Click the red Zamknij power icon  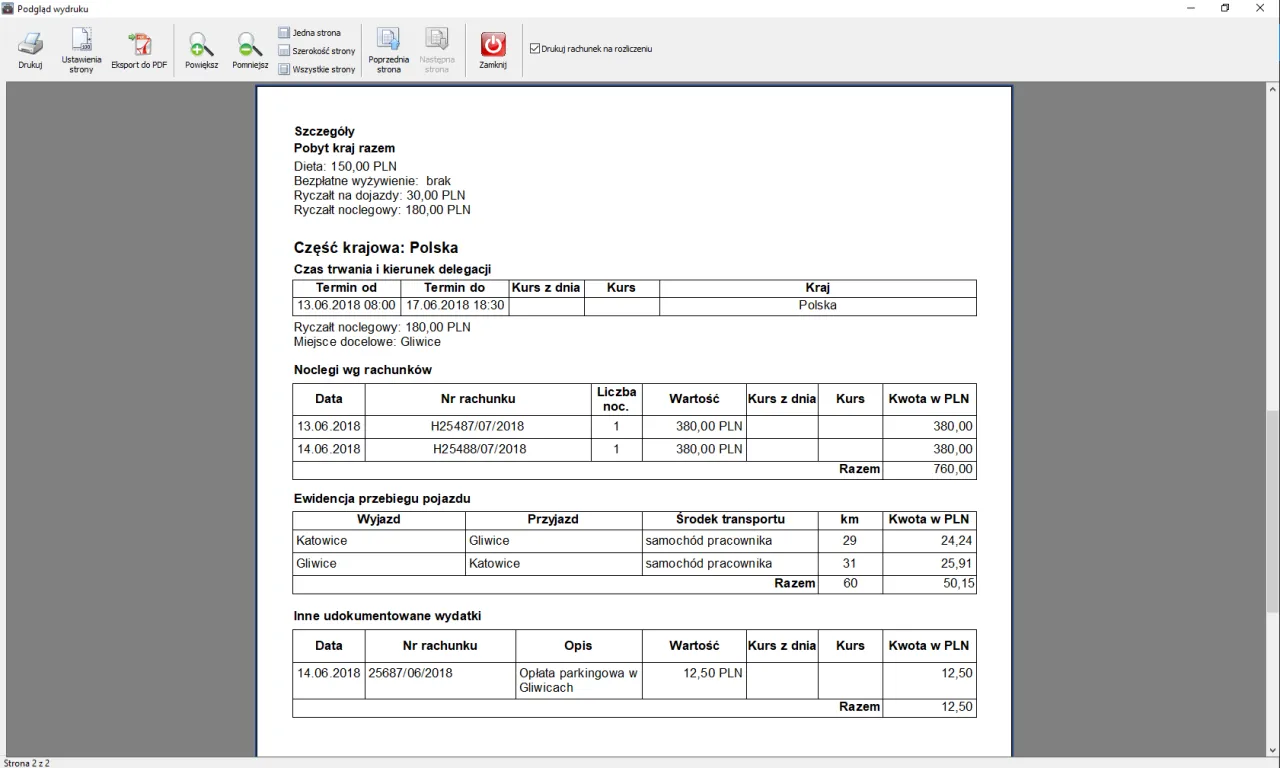point(493,45)
